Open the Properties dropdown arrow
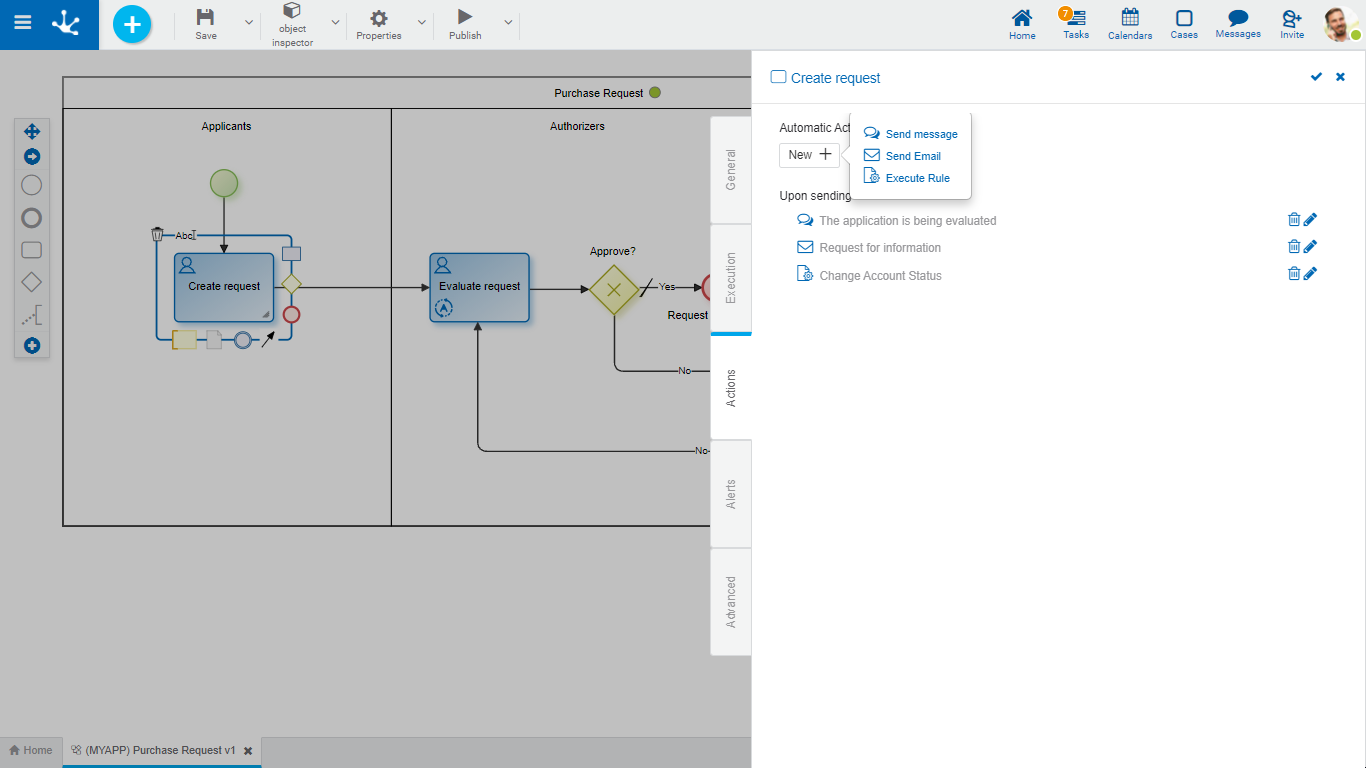1366x768 pixels. click(x=421, y=22)
